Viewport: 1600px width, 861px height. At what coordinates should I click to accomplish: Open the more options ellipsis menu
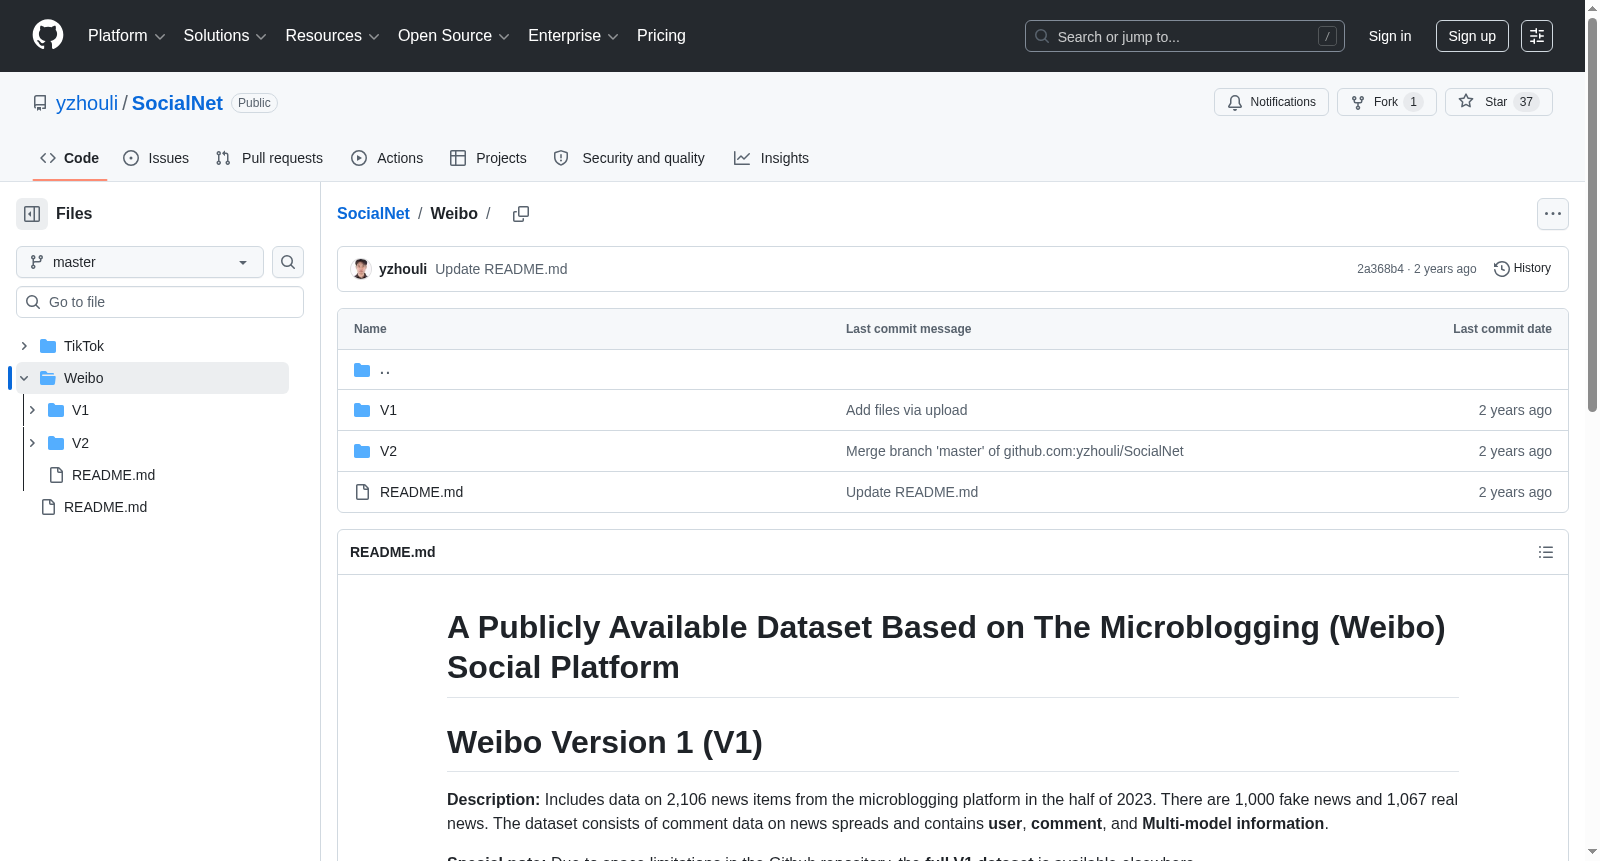[1553, 214]
